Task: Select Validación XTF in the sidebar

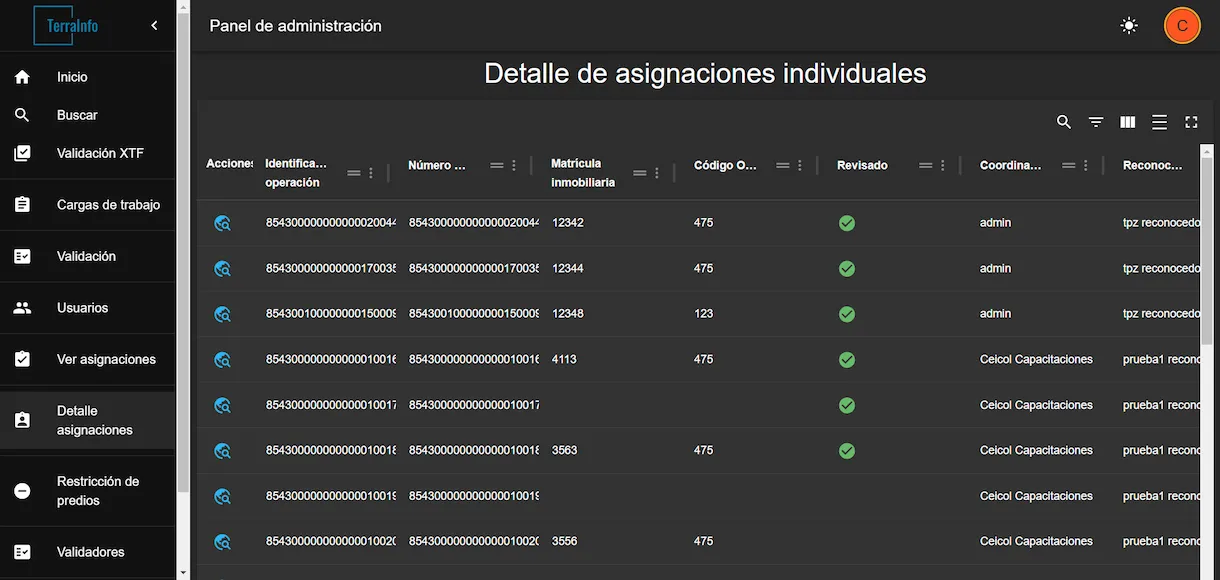Action: pyautogui.click(x=88, y=153)
